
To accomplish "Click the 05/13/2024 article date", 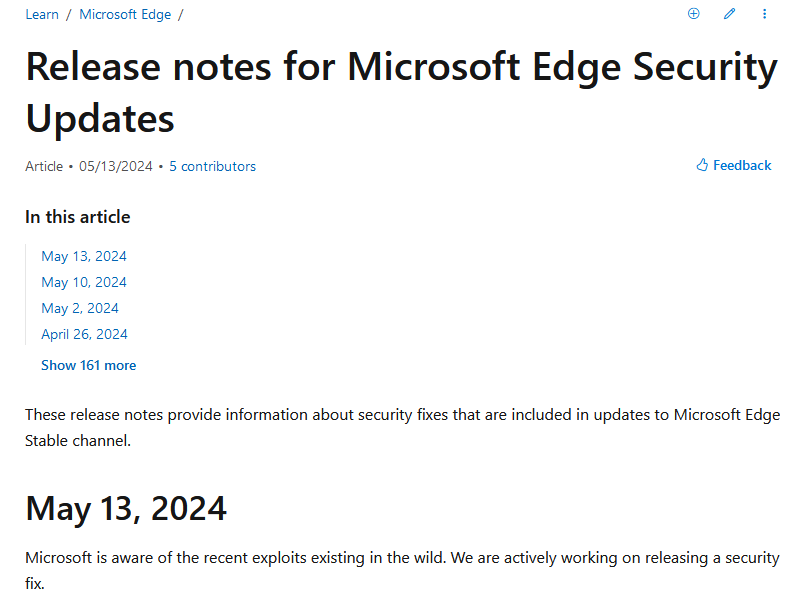I will pyautogui.click(x=116, y=166).
